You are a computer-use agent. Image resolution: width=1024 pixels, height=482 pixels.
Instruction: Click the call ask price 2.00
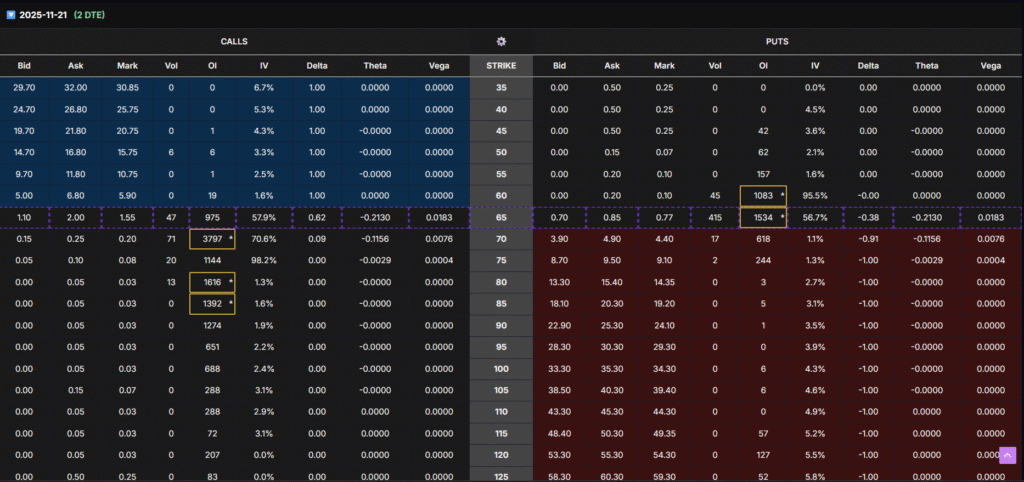(x=76, y=217)
